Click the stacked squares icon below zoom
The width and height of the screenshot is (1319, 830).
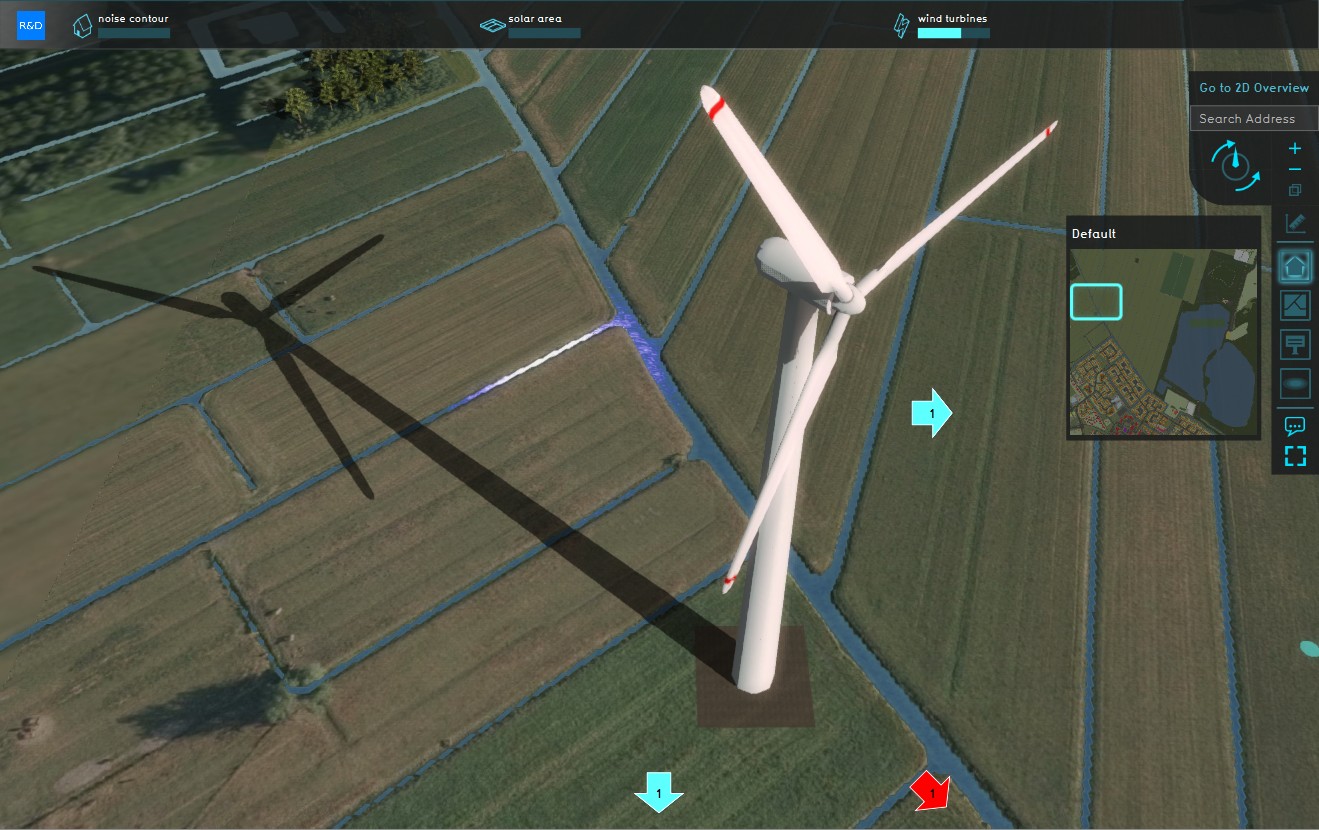(1295, 190)
